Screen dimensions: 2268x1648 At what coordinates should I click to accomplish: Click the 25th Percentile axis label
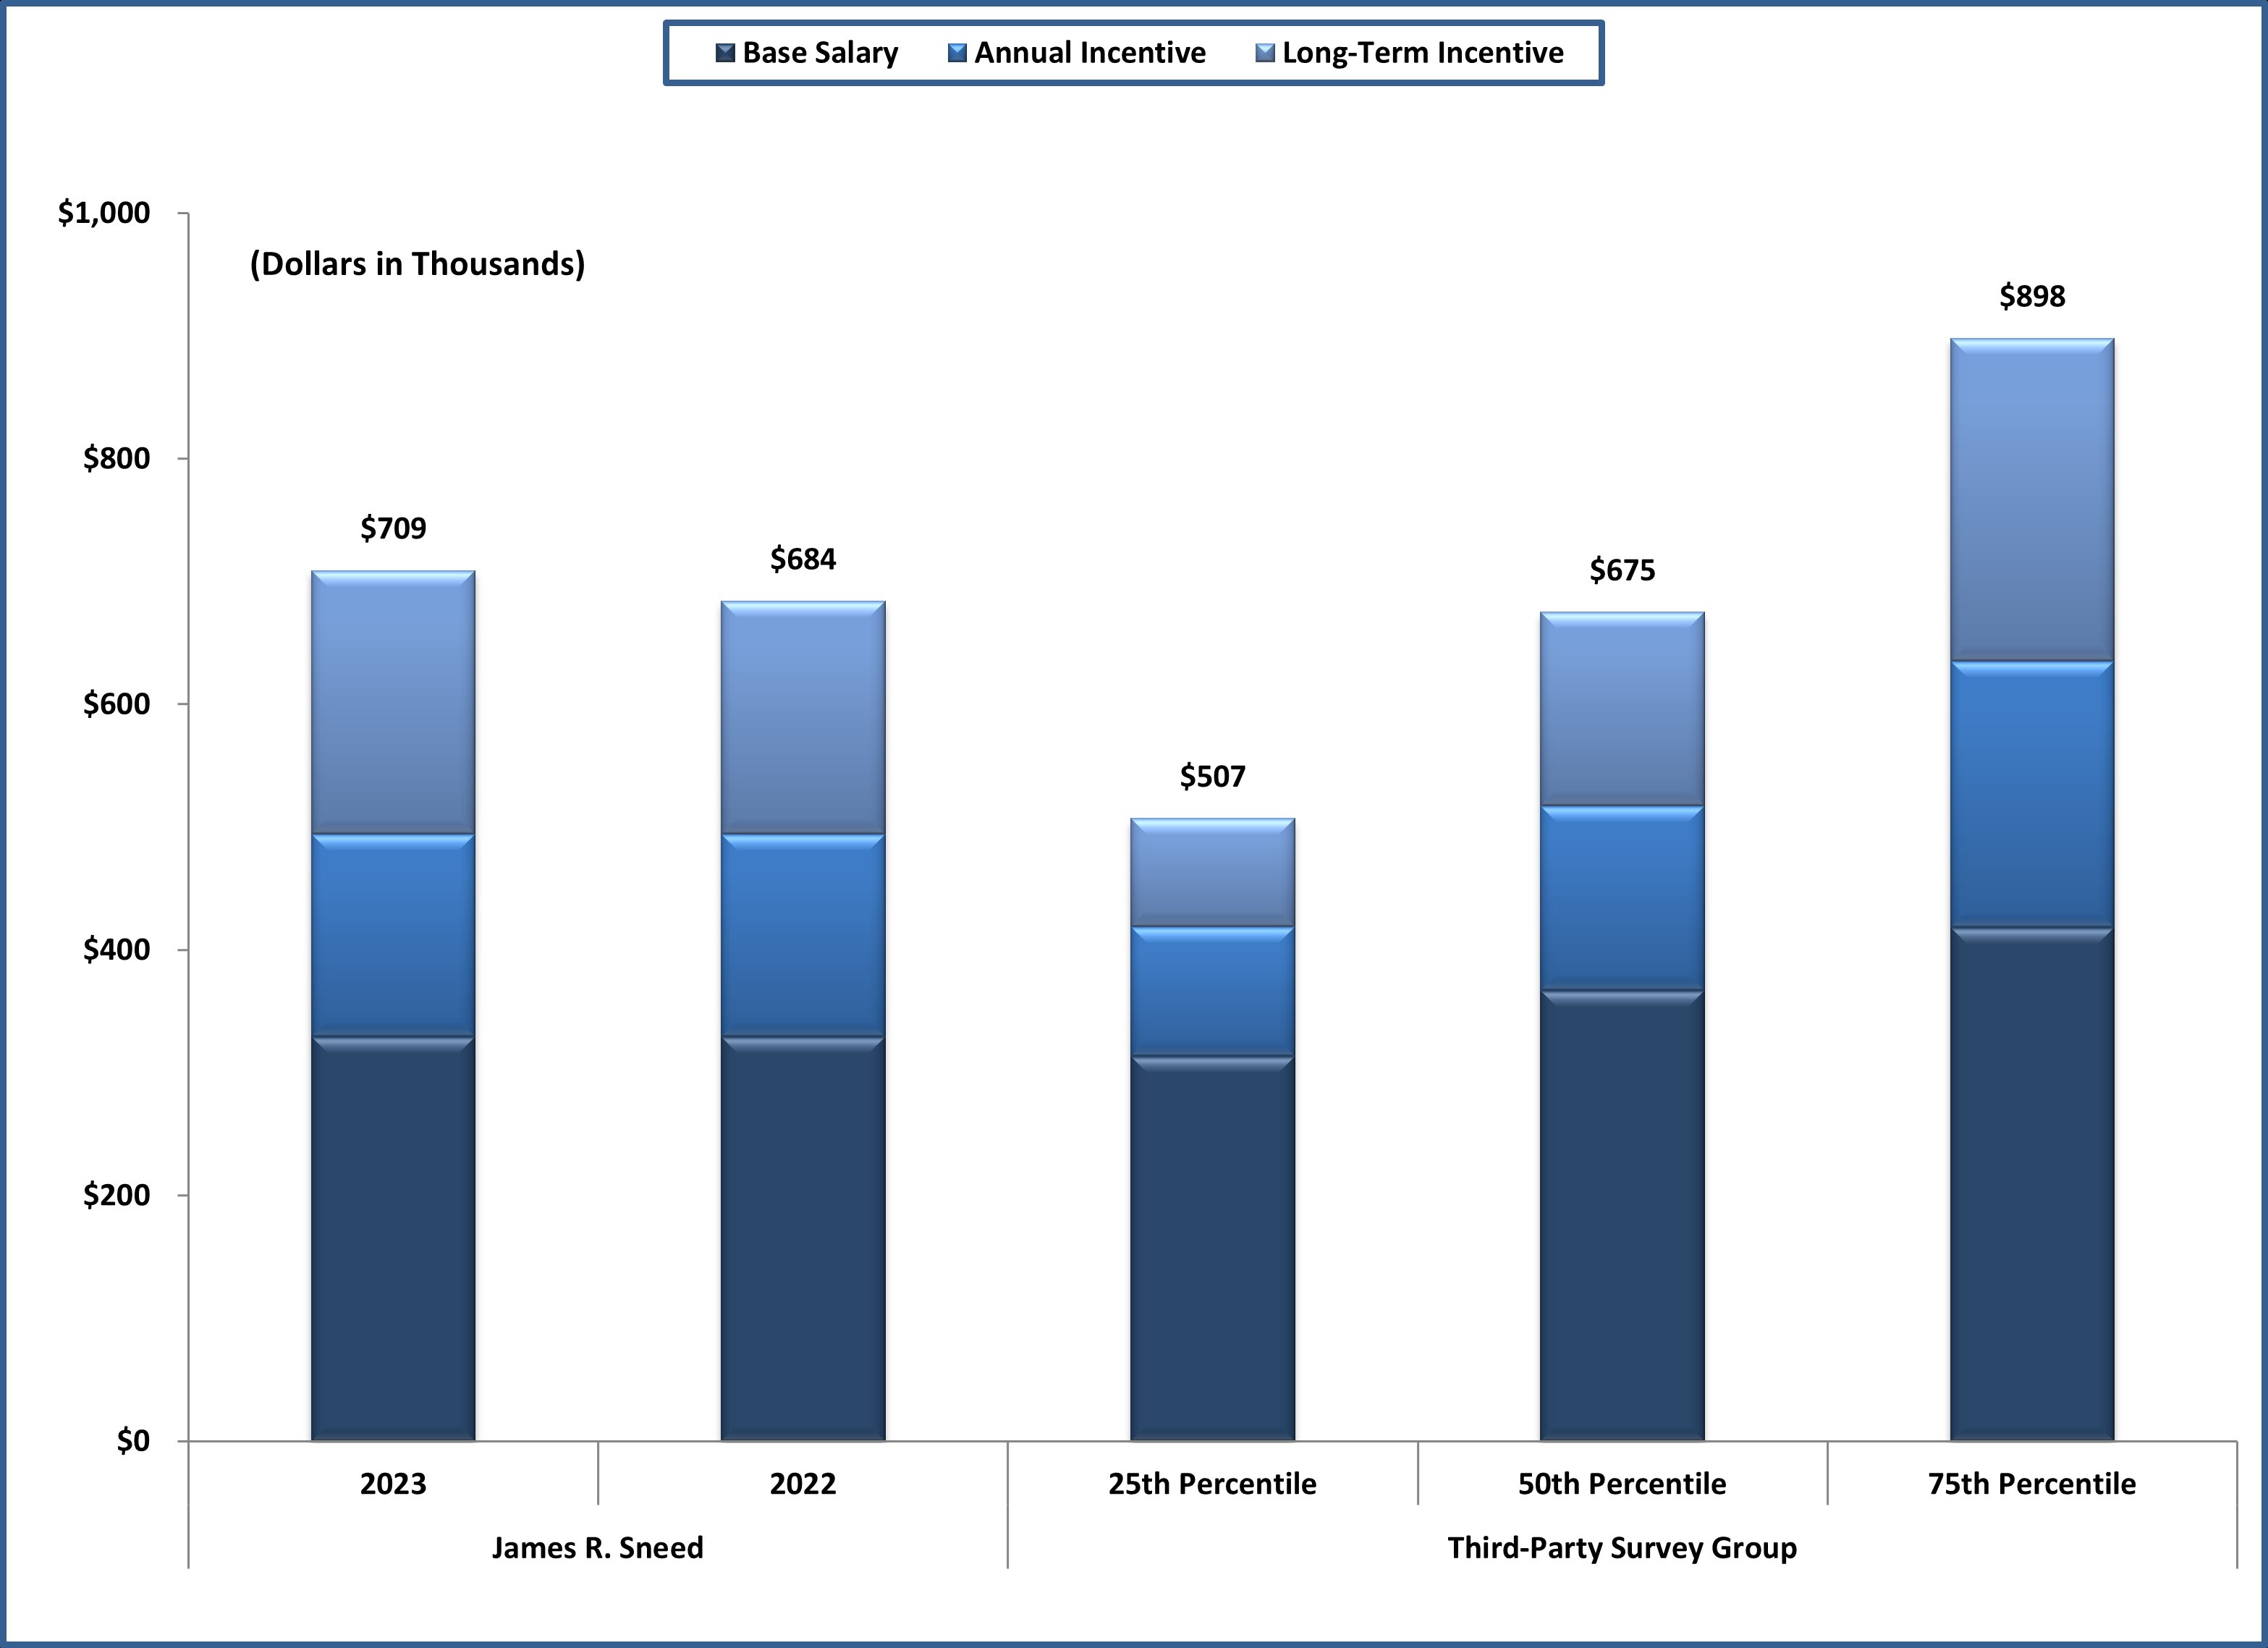(1212, 1484)
